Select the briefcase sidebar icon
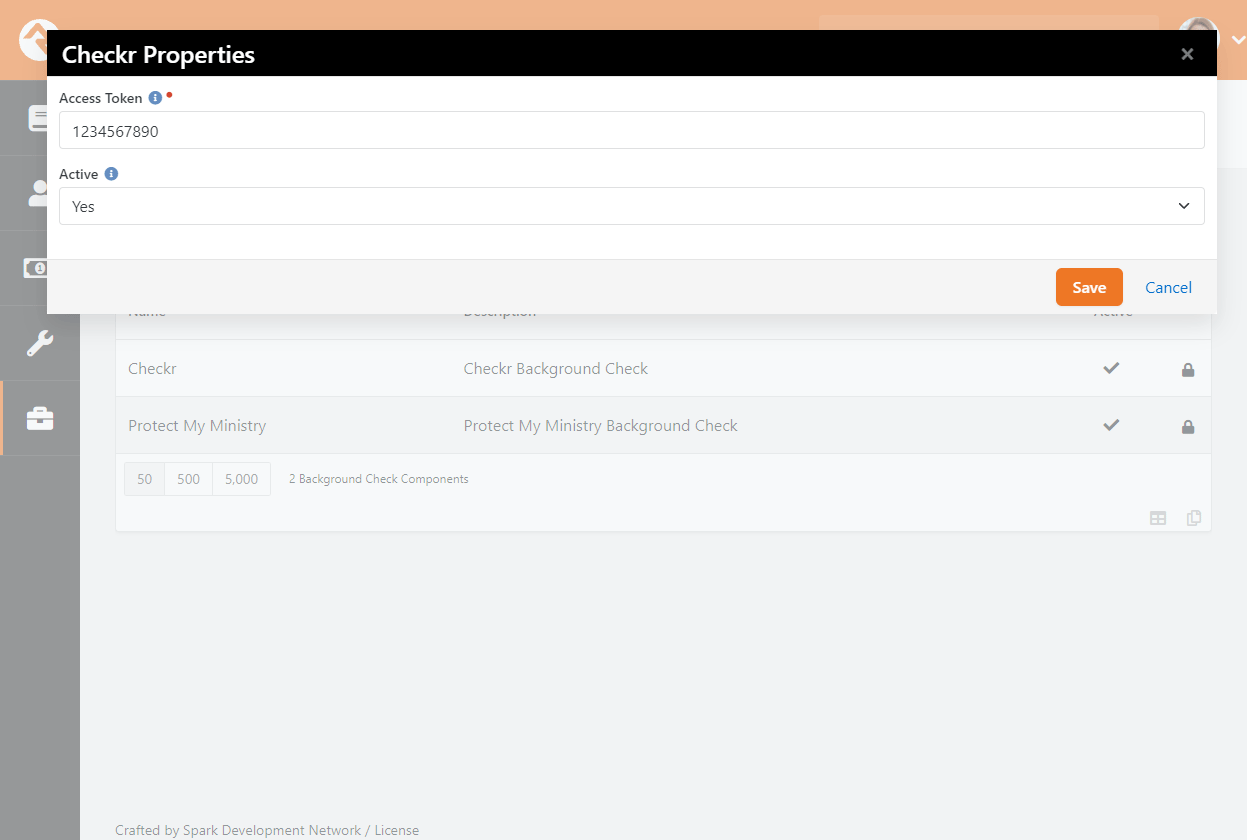 (x=40, y=418)
